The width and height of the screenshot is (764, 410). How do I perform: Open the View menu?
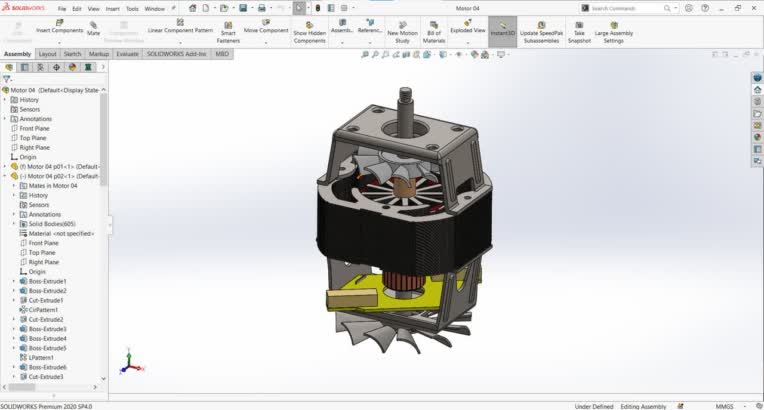coord(94,9)
